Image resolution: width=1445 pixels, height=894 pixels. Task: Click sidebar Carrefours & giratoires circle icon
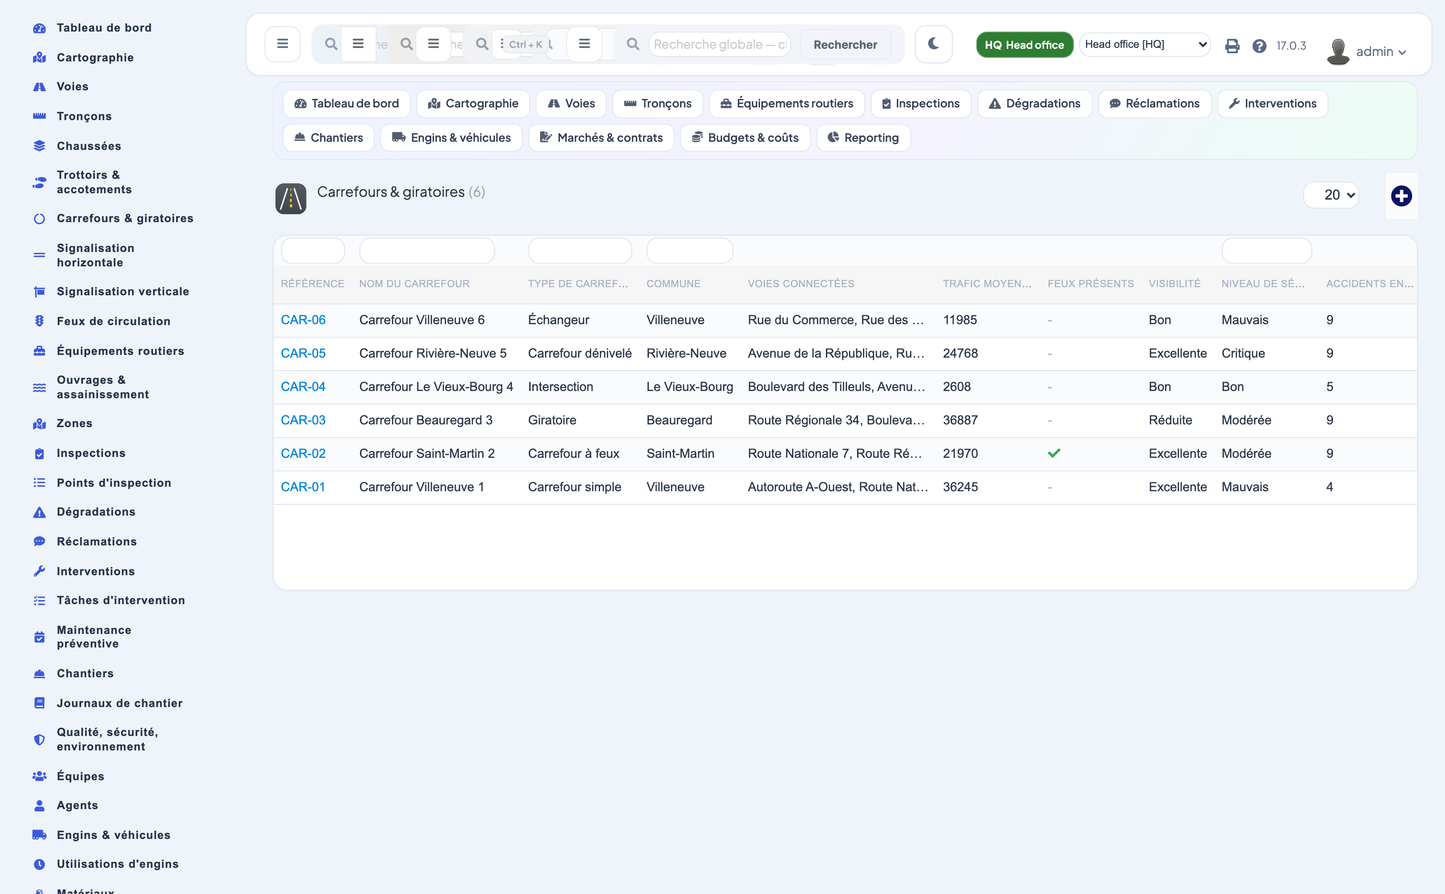tap(39, 219)
